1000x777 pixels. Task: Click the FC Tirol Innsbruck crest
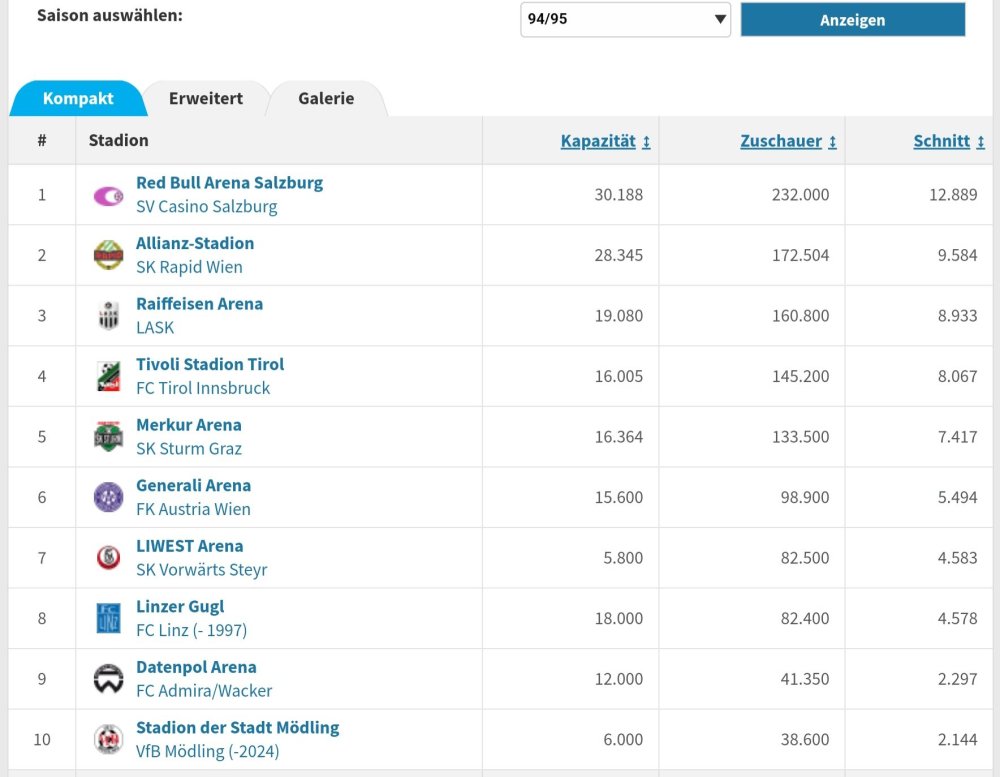click(108, 377)
